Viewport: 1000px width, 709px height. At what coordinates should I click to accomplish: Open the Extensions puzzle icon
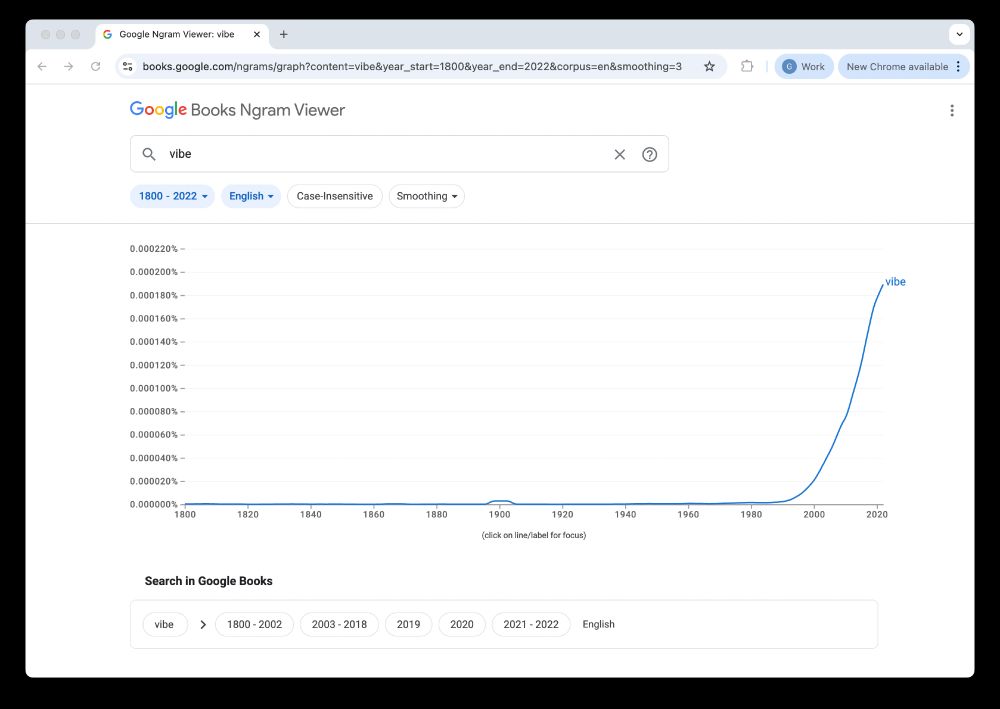pos(747,66)
